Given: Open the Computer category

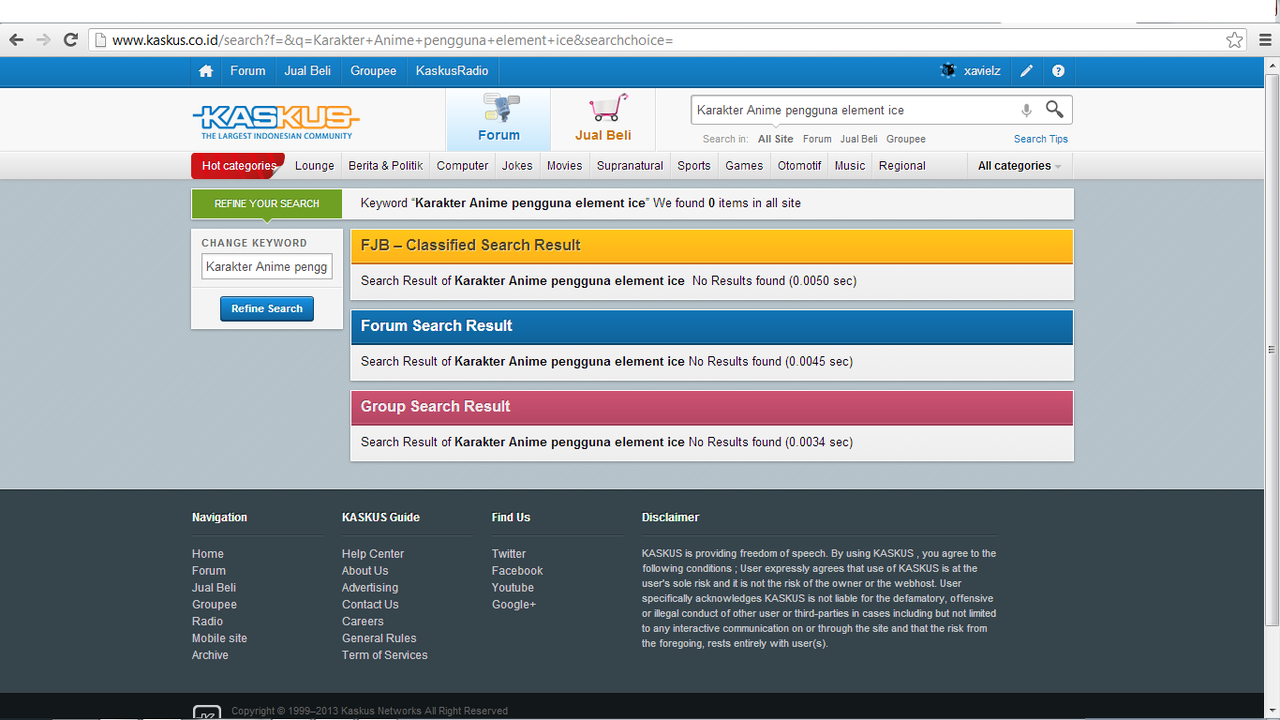Looking at the screenshot, I should click(463, 166).
